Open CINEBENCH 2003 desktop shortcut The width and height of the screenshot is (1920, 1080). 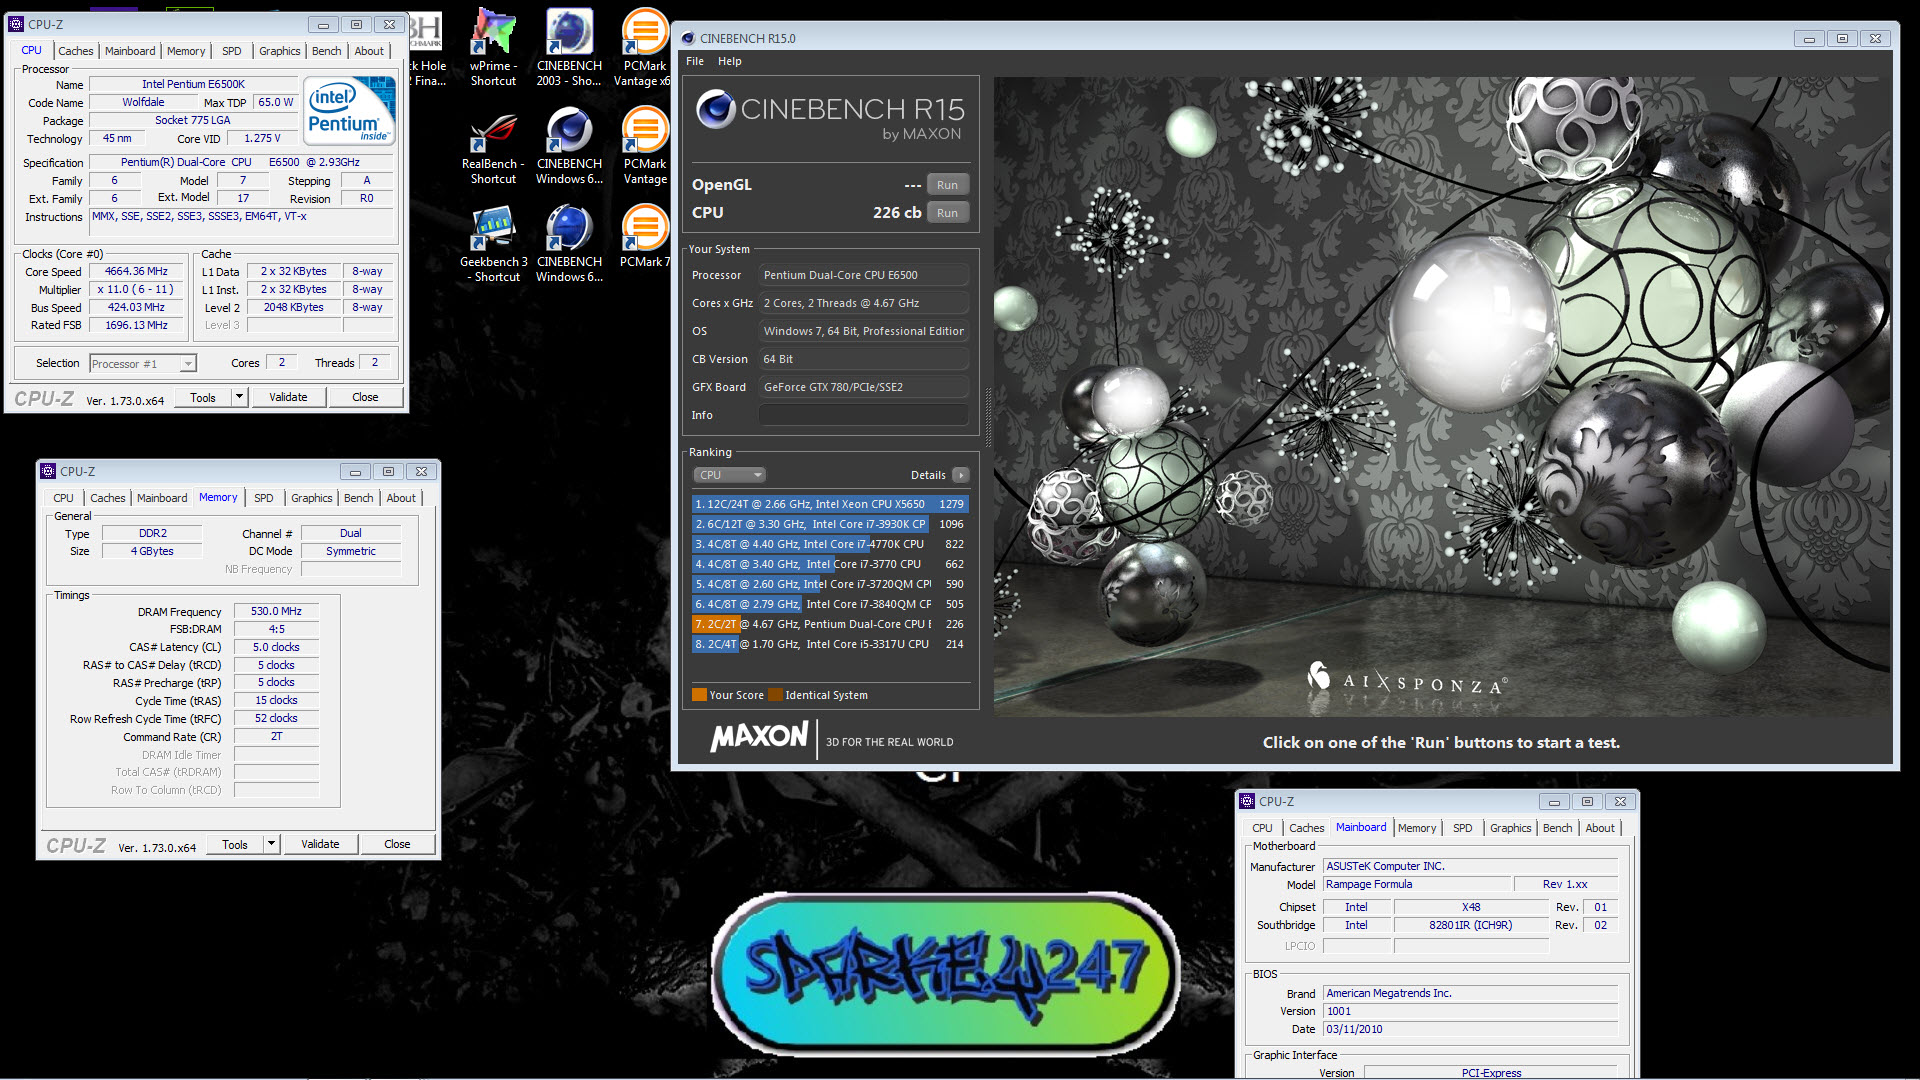(x=569, y=47)
